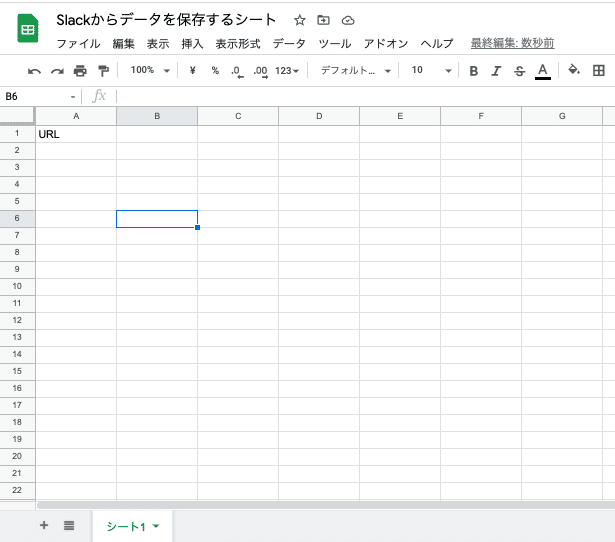Select column B header
This screenshot has width=615, height=542.
click(x=157, y=116)
